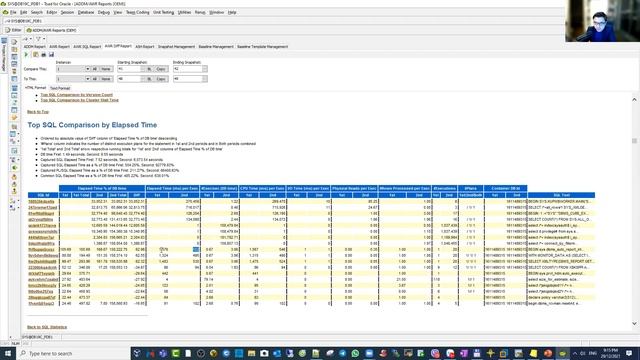
Task: Click the report scrollbar down arrow
Action: point(634,324)
